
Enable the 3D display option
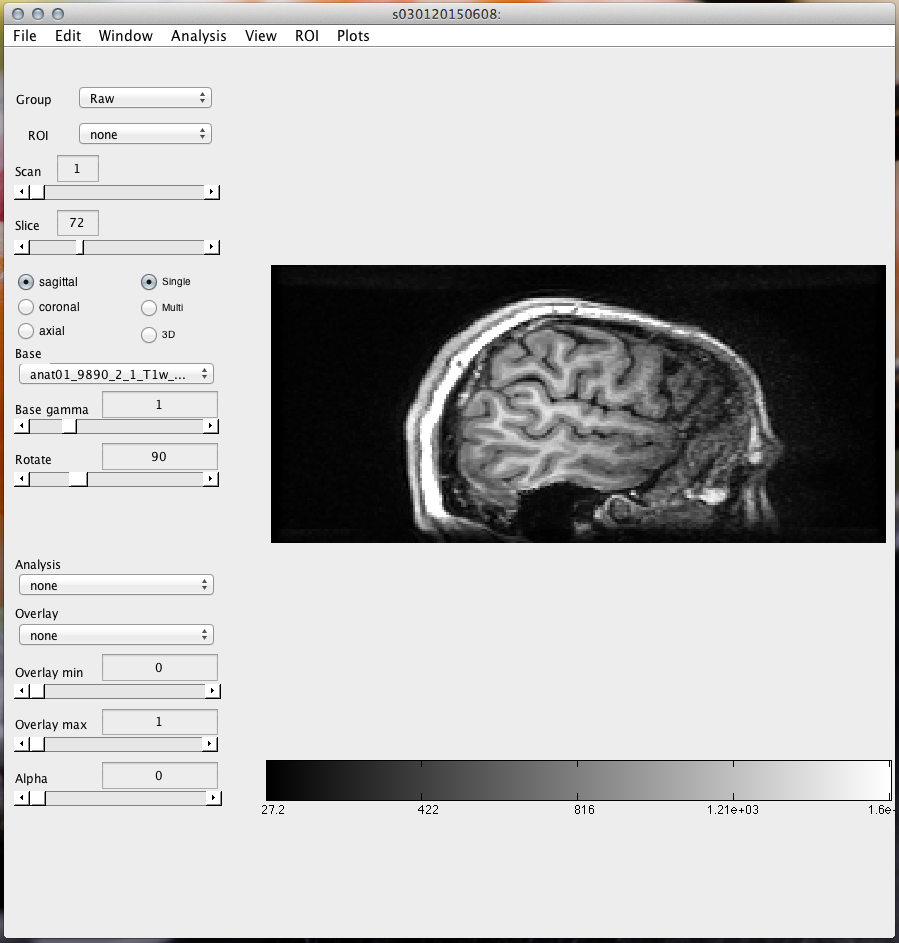(150, 335)
